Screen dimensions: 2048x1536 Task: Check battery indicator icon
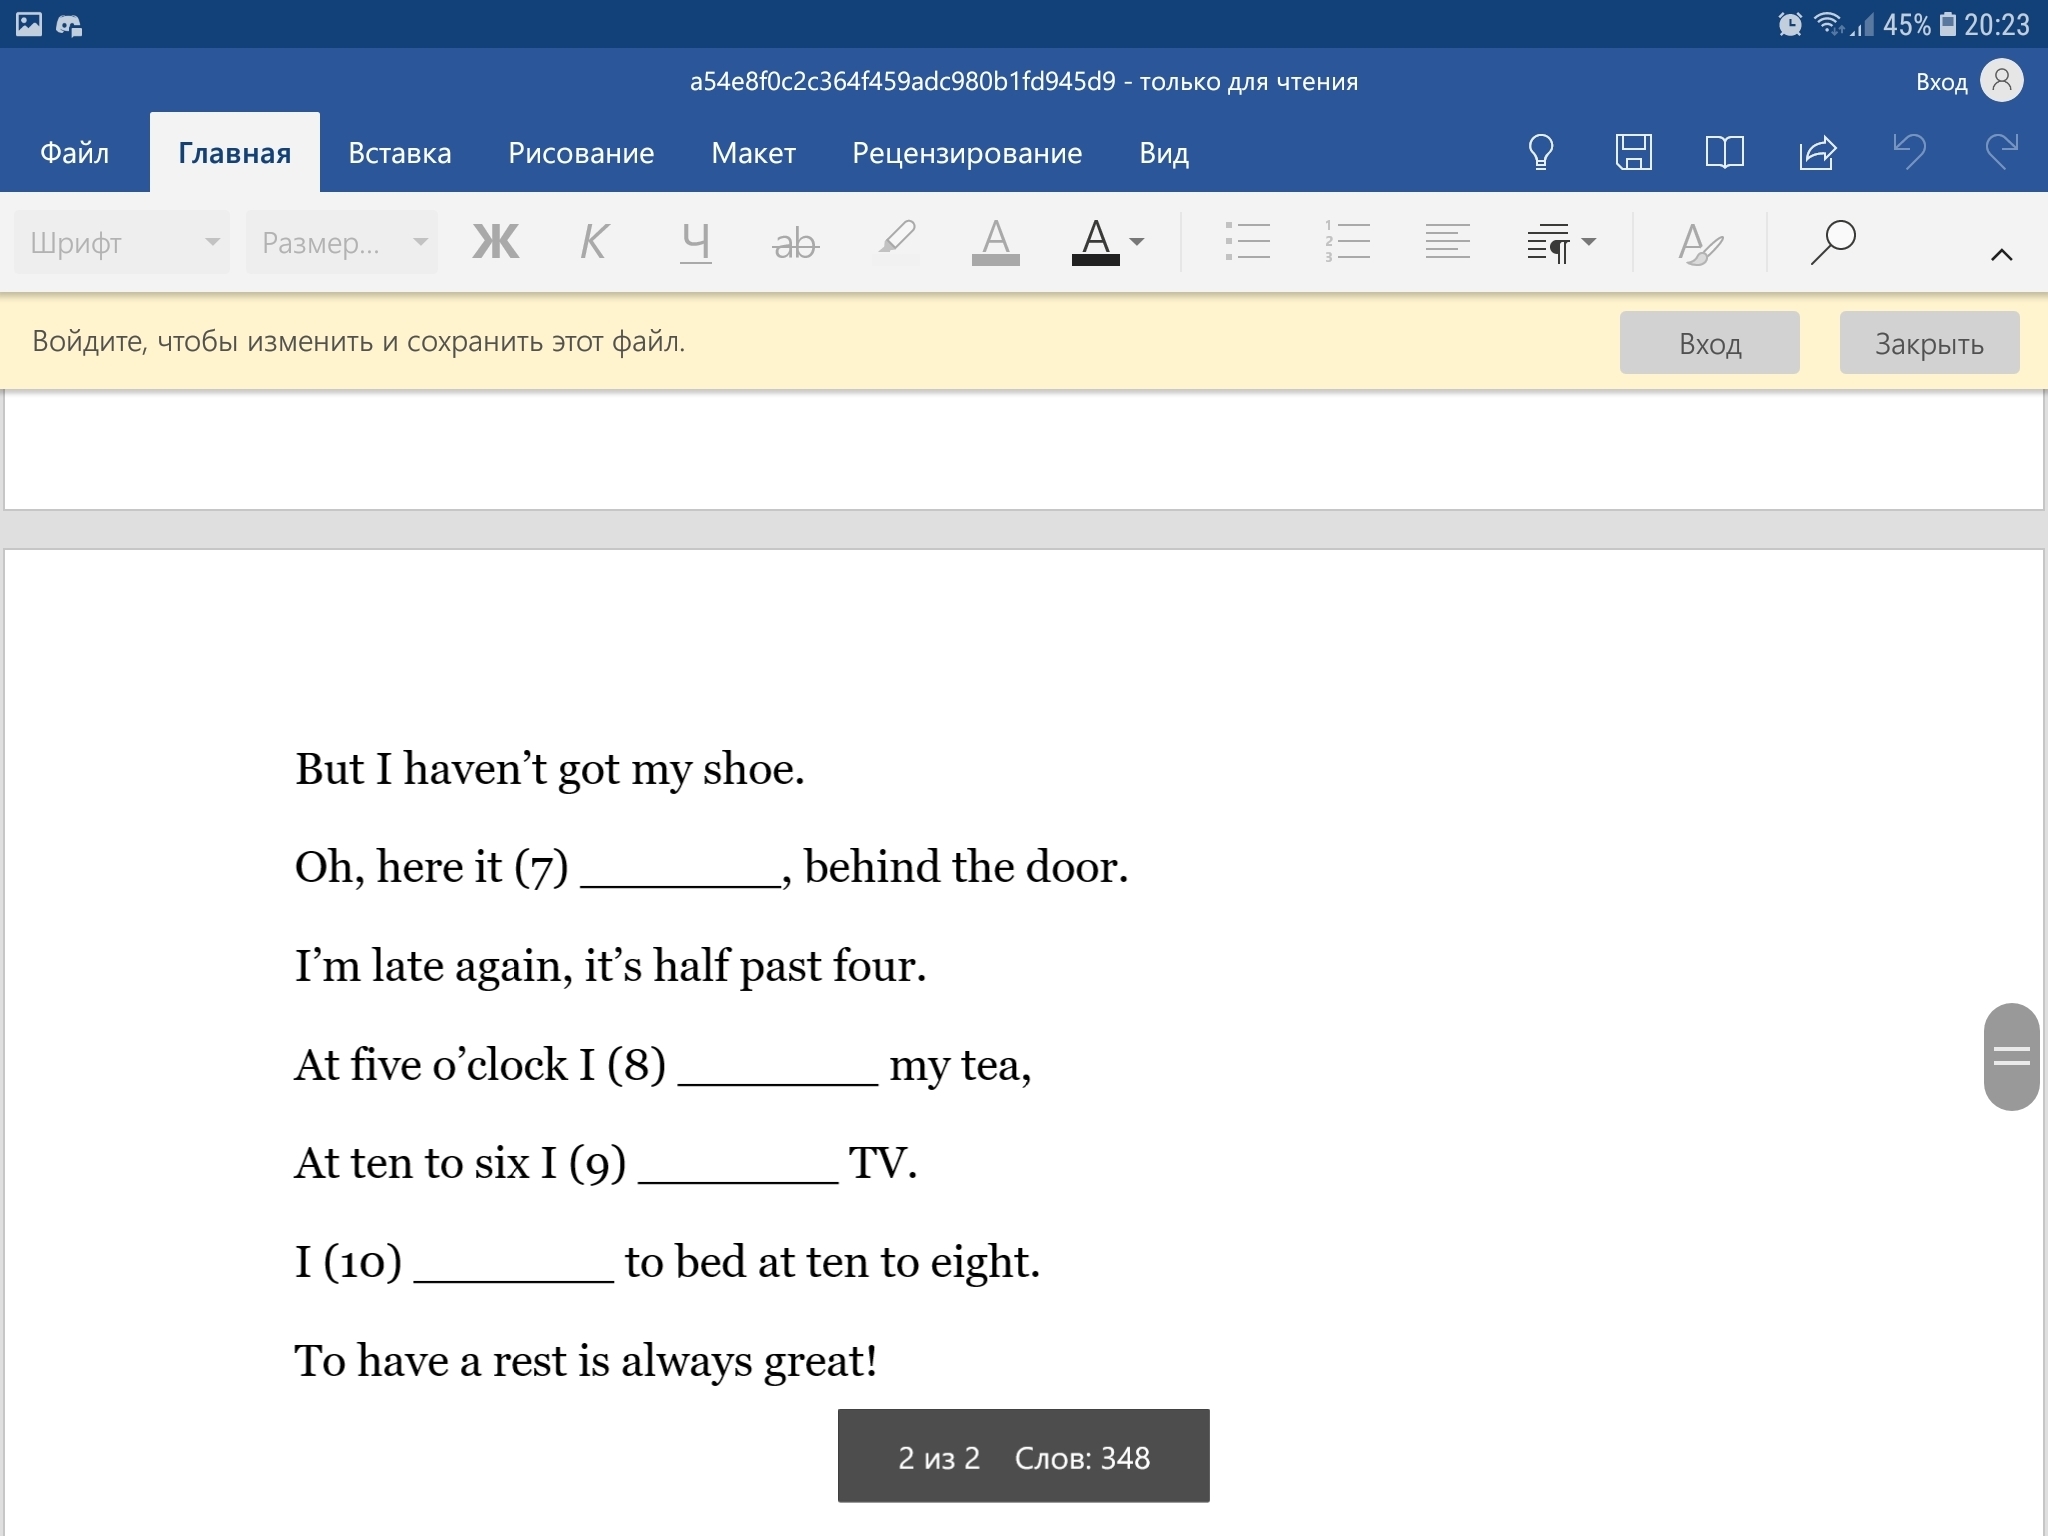(1947, 24)
